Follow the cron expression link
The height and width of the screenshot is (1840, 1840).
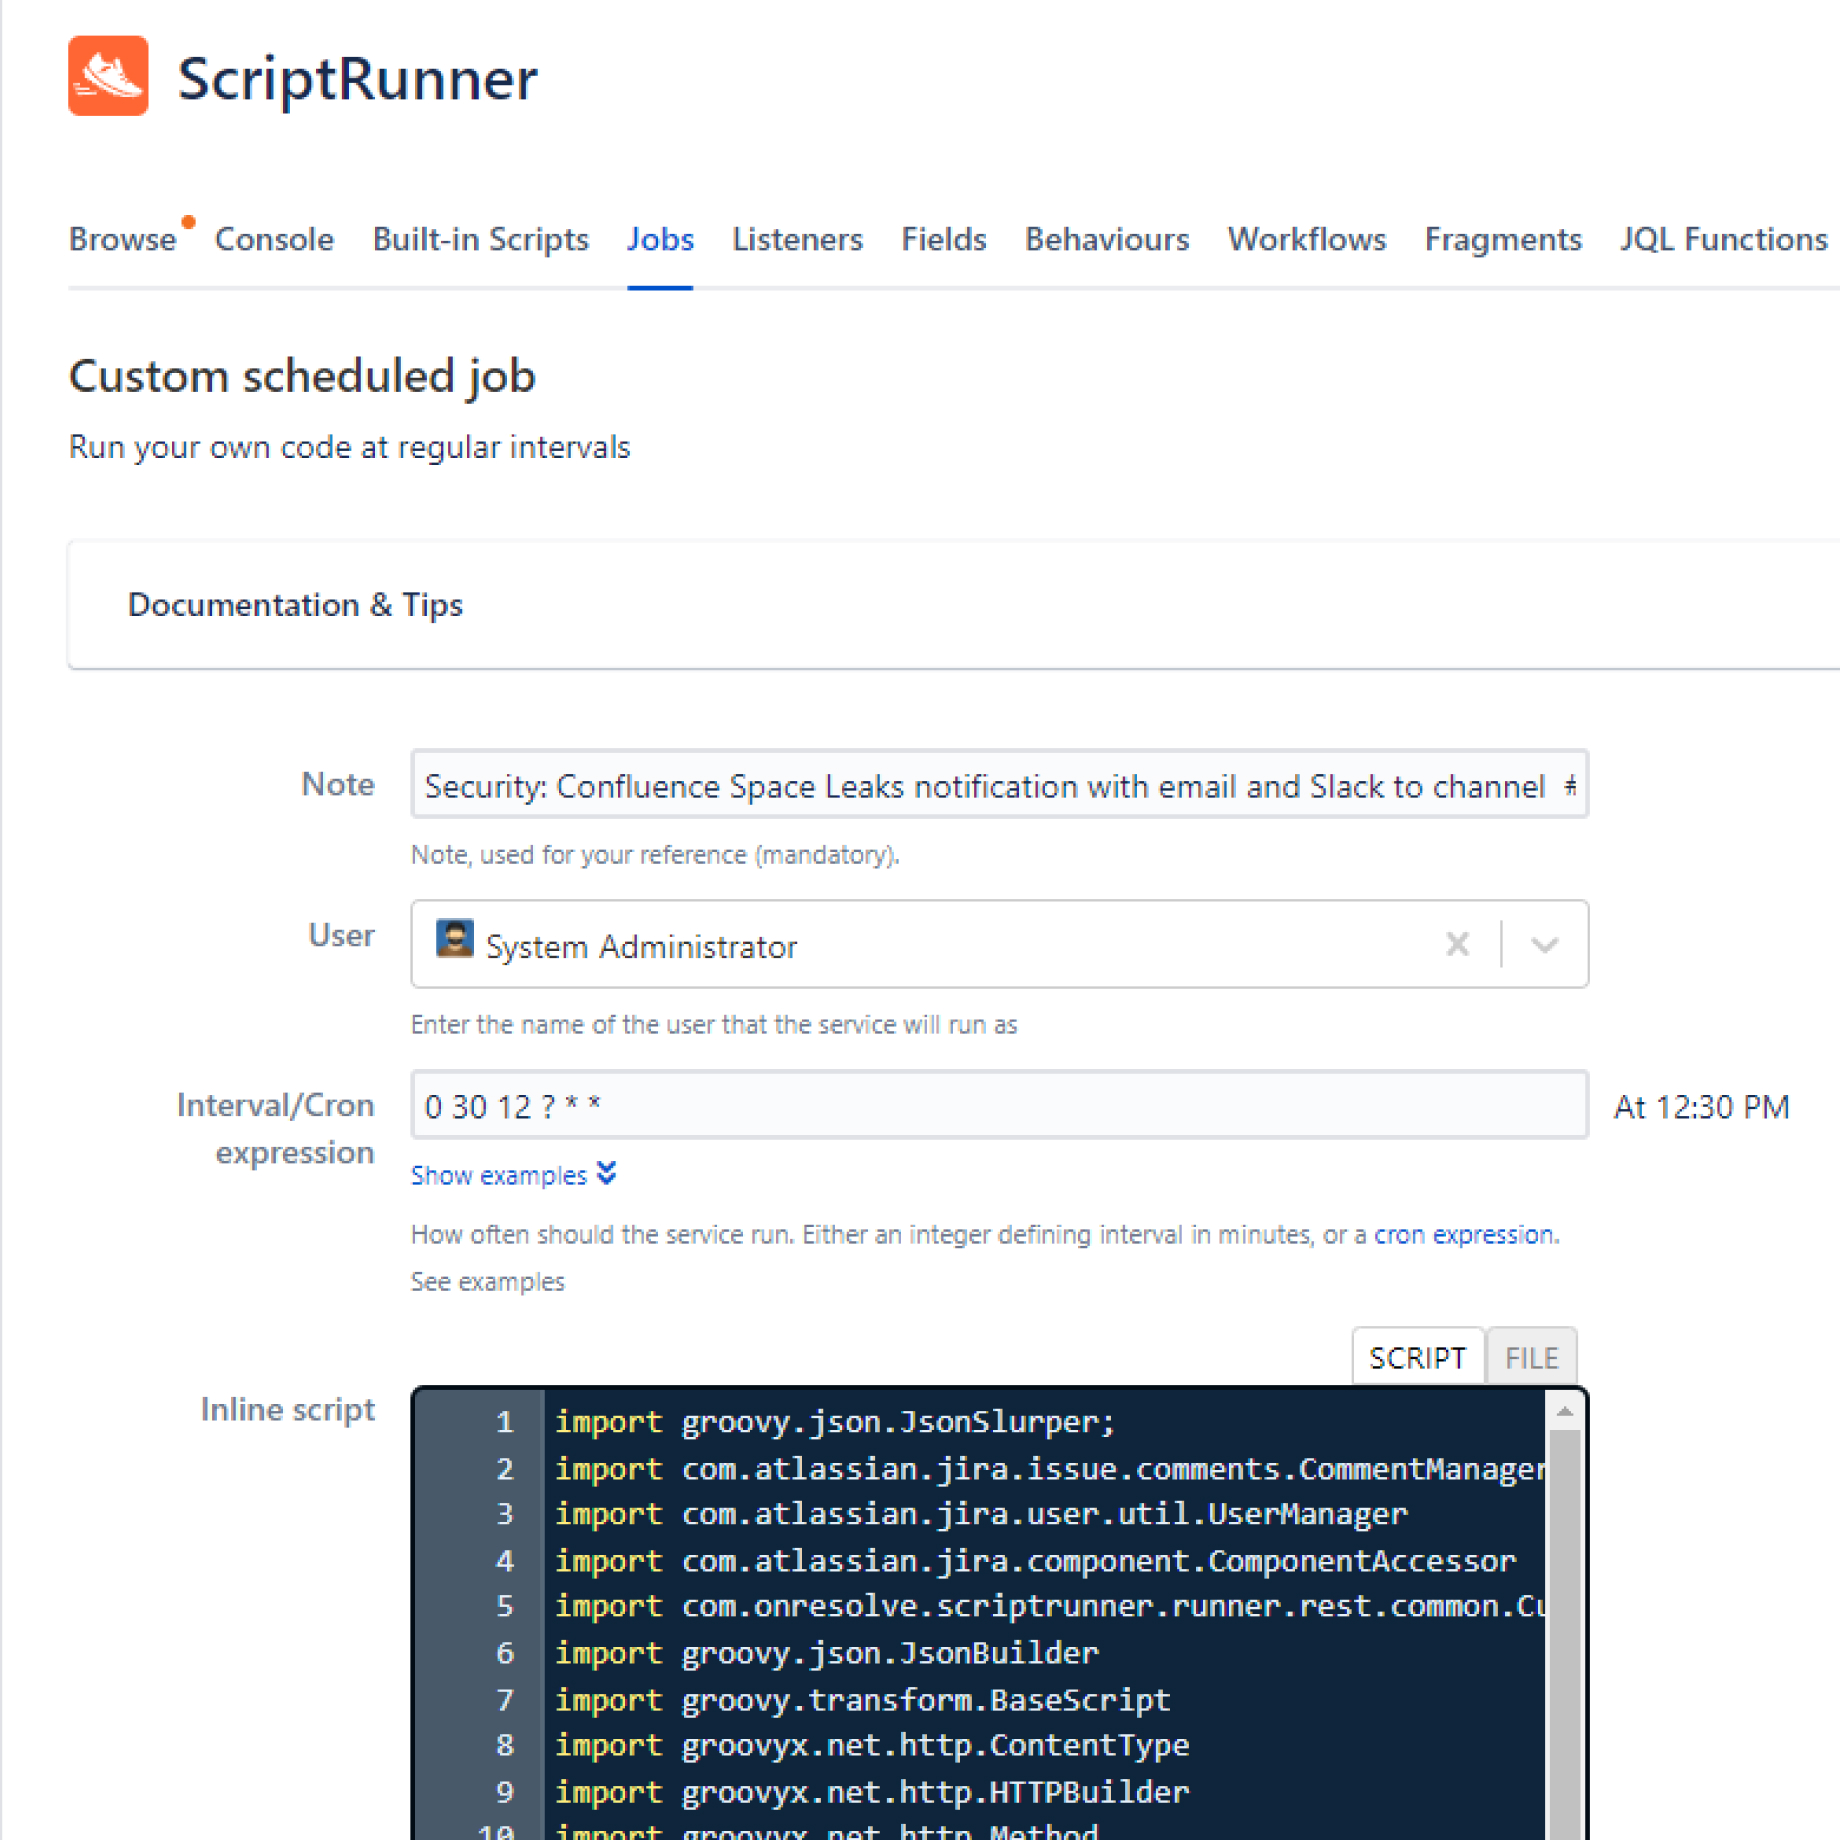(1463, 1234)
